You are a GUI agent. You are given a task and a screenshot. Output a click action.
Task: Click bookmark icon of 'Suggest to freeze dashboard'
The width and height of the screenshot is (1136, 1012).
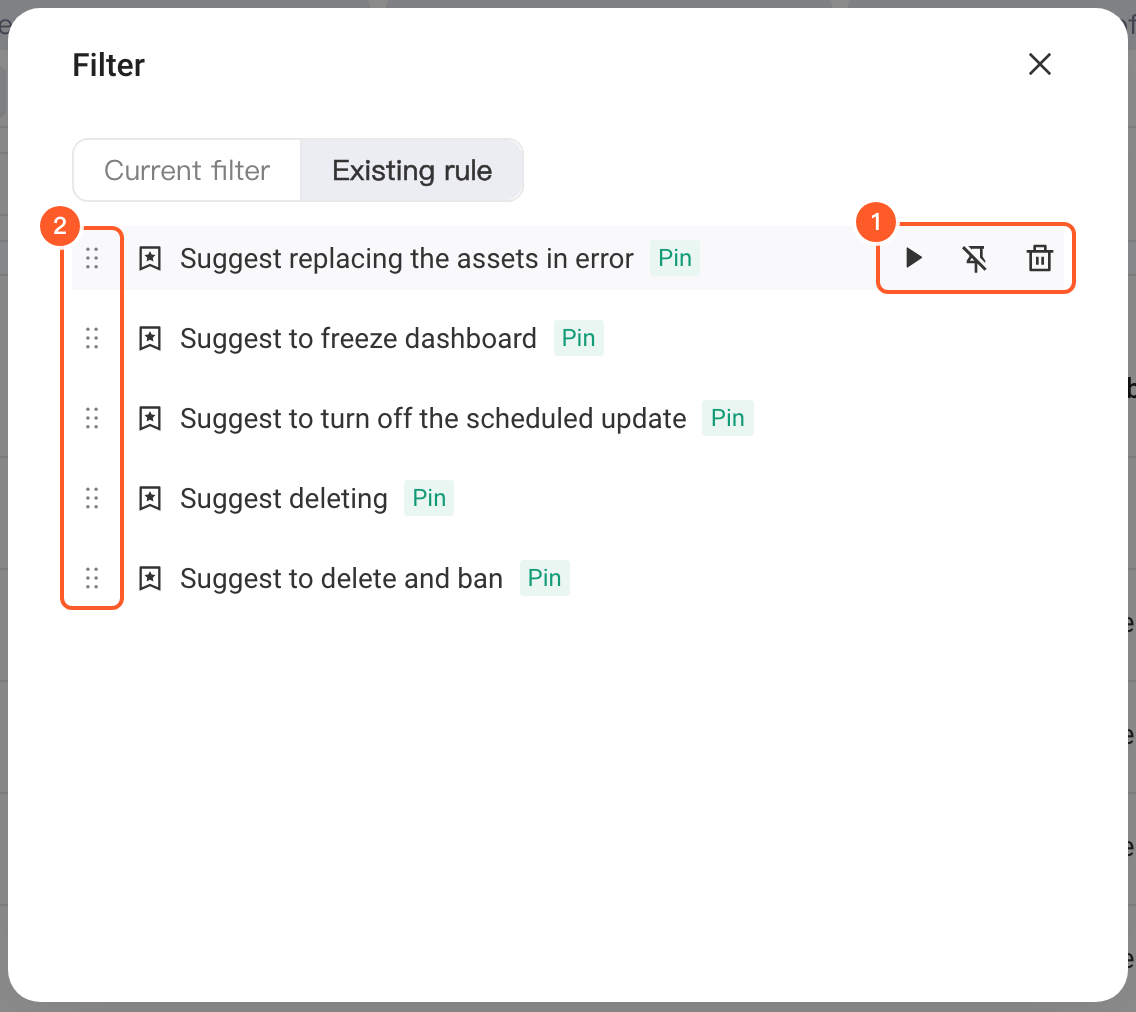[150, 338]
